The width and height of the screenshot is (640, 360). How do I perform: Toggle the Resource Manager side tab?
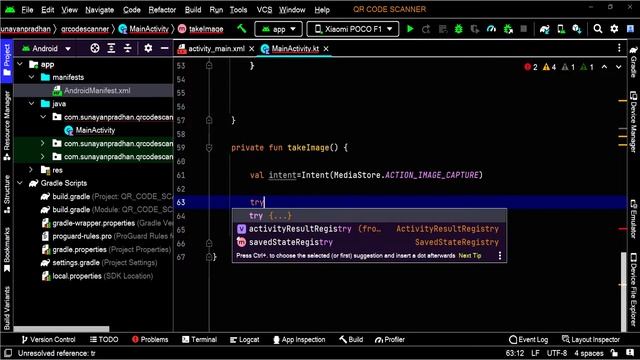tap(7, 125)
